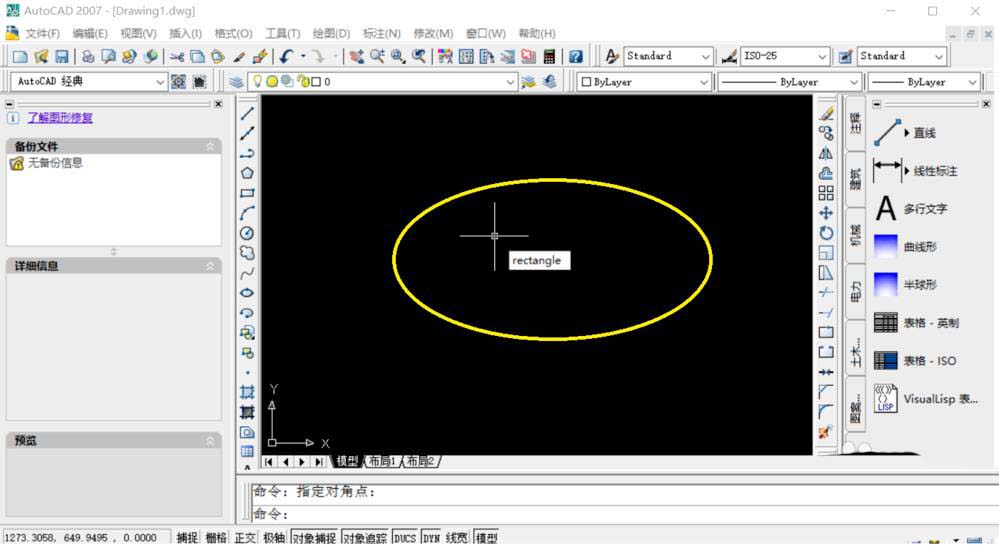Select the Polygon draw tool
Image resolution: width=999 pixels, height=545 pixels.
[247, 173]
